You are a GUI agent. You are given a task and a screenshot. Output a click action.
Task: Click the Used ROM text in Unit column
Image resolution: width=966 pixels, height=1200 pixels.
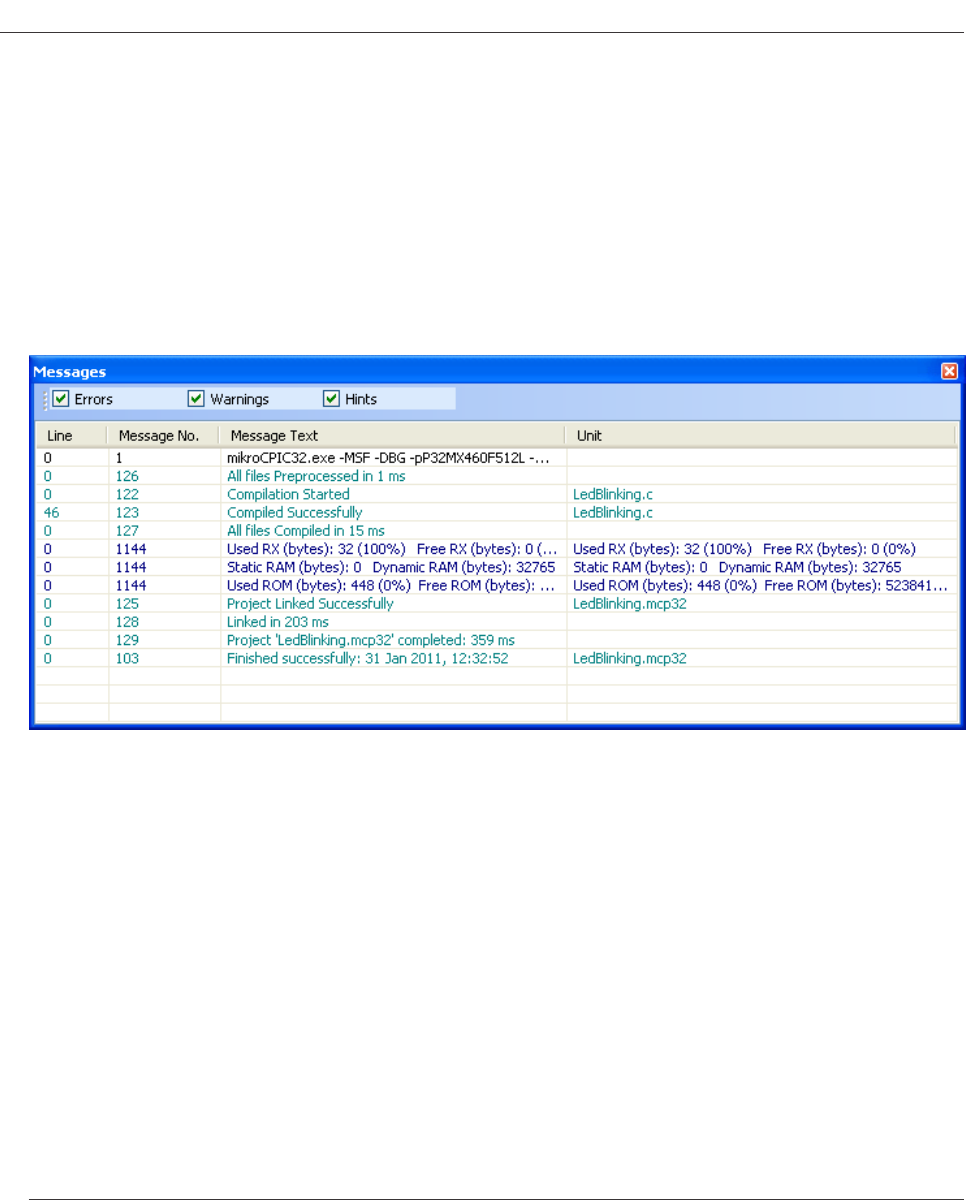(x=760, y=585)
